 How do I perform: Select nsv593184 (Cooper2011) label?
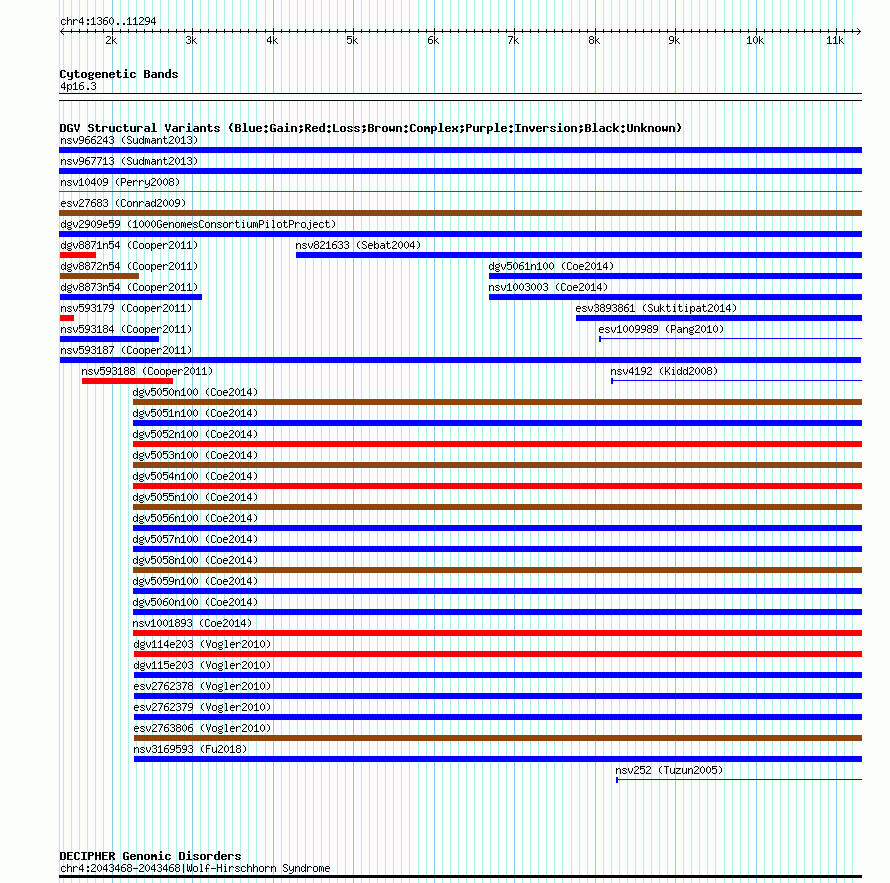(x=126, y=329)
